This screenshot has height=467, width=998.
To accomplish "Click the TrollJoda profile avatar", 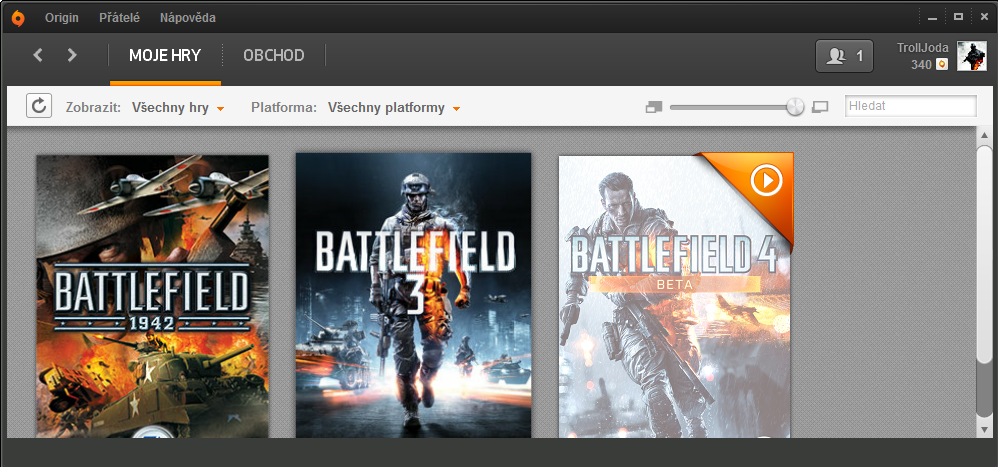I will pos(971,56).
